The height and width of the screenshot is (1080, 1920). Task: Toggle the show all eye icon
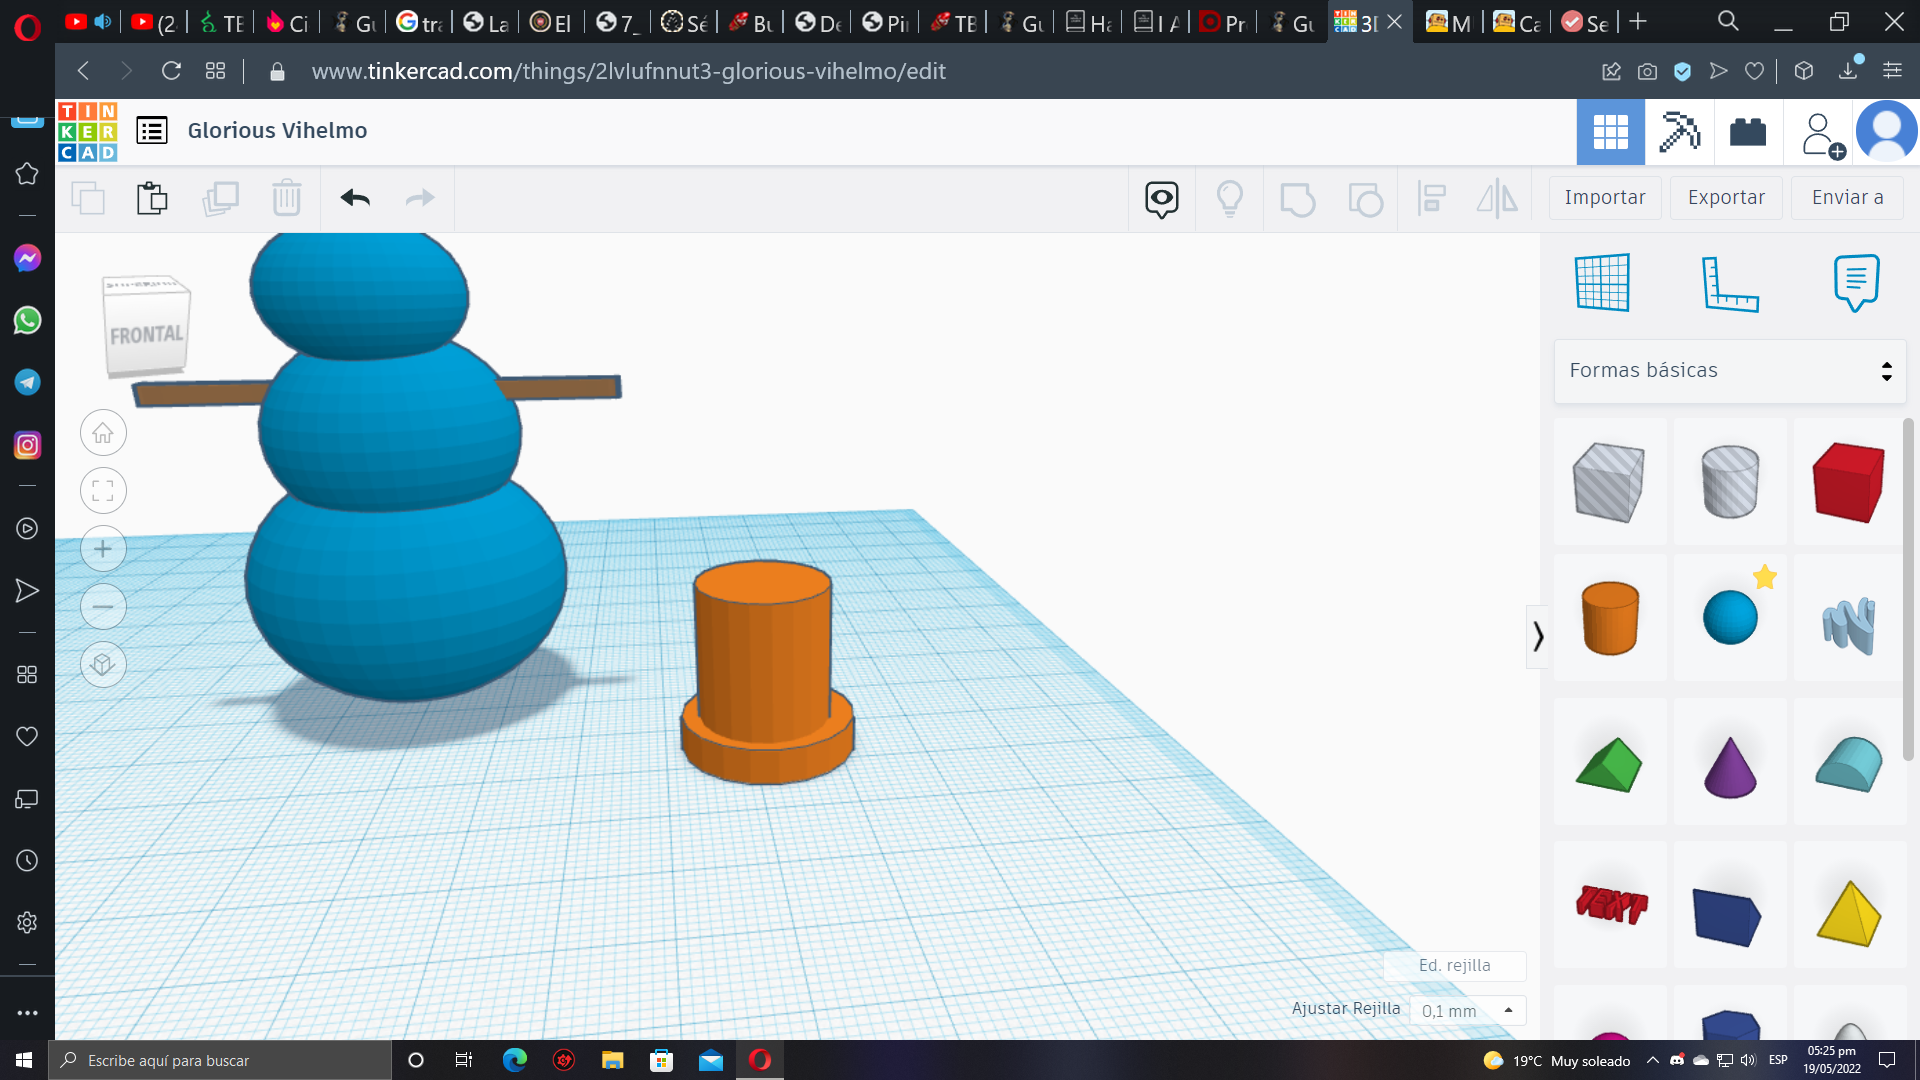click(1161, 199)
